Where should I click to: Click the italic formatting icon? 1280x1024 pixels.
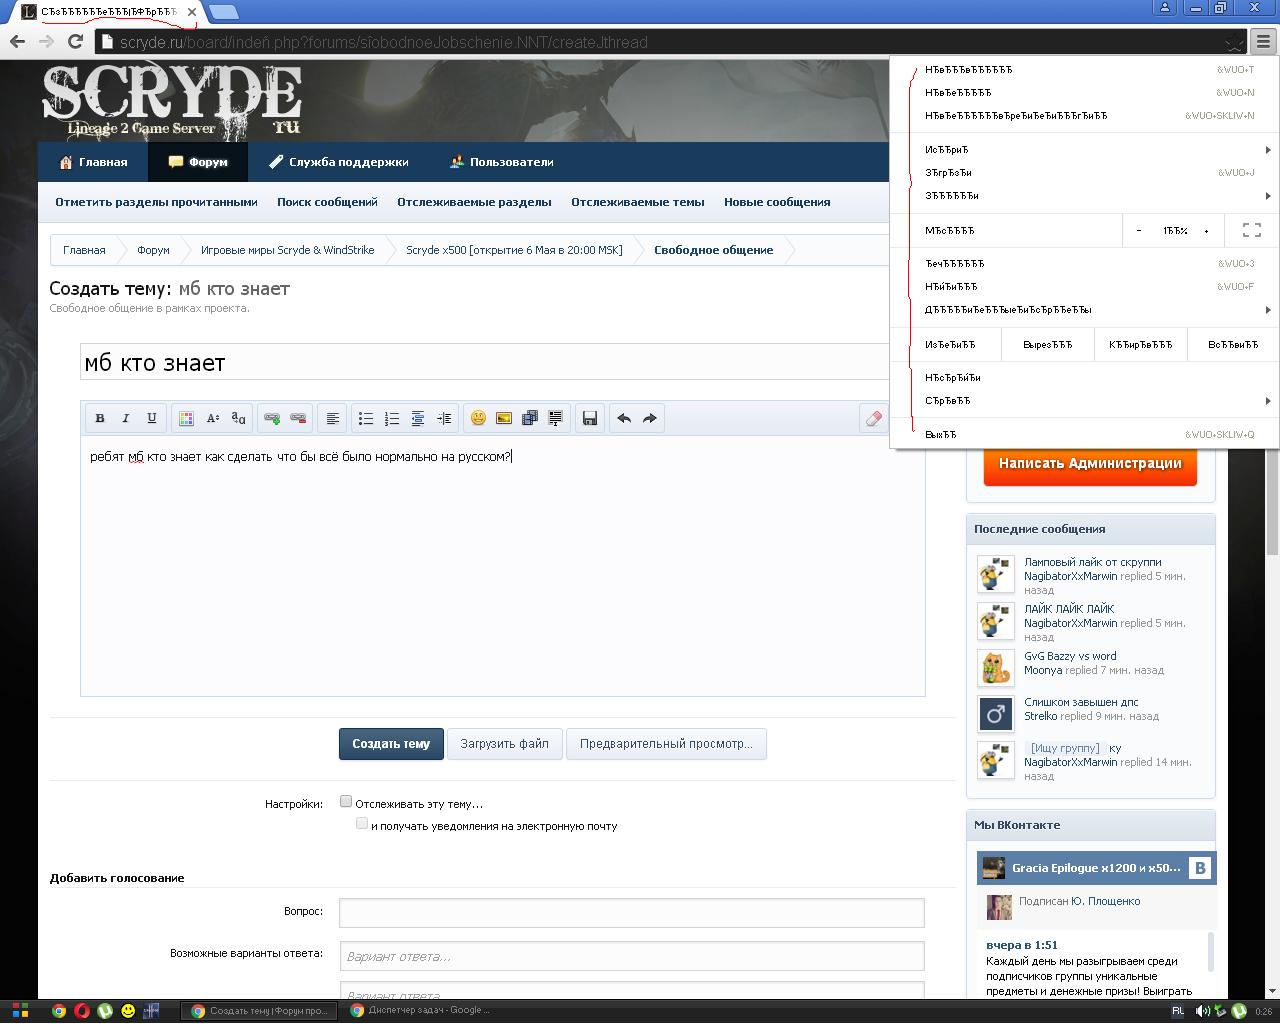coord(126,418)
